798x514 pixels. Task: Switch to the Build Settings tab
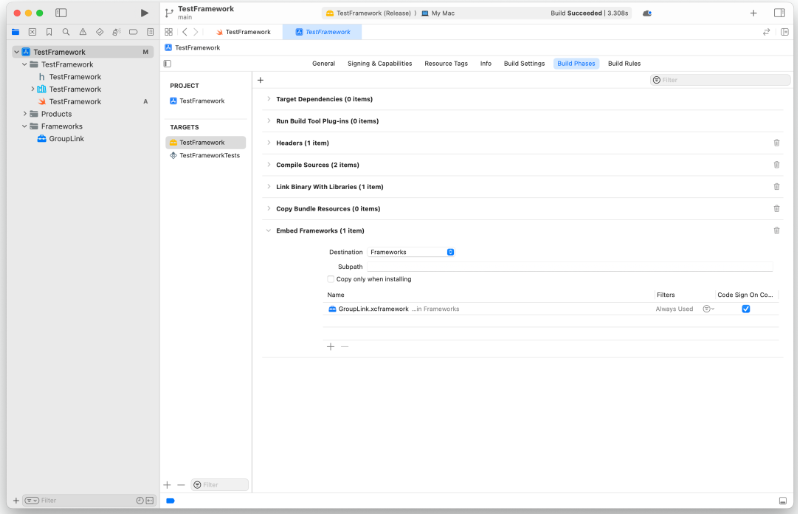click(524, 63)
